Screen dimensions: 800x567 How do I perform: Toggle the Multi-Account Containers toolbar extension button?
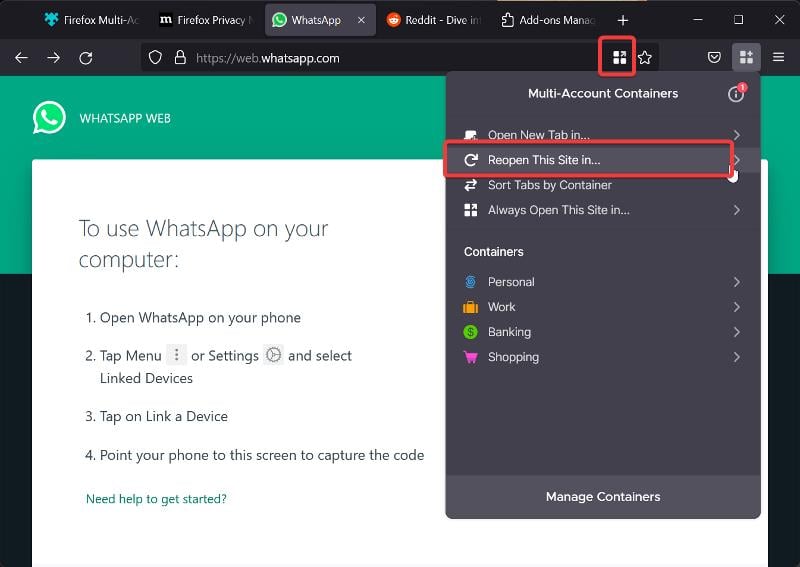tap(746, 57)
